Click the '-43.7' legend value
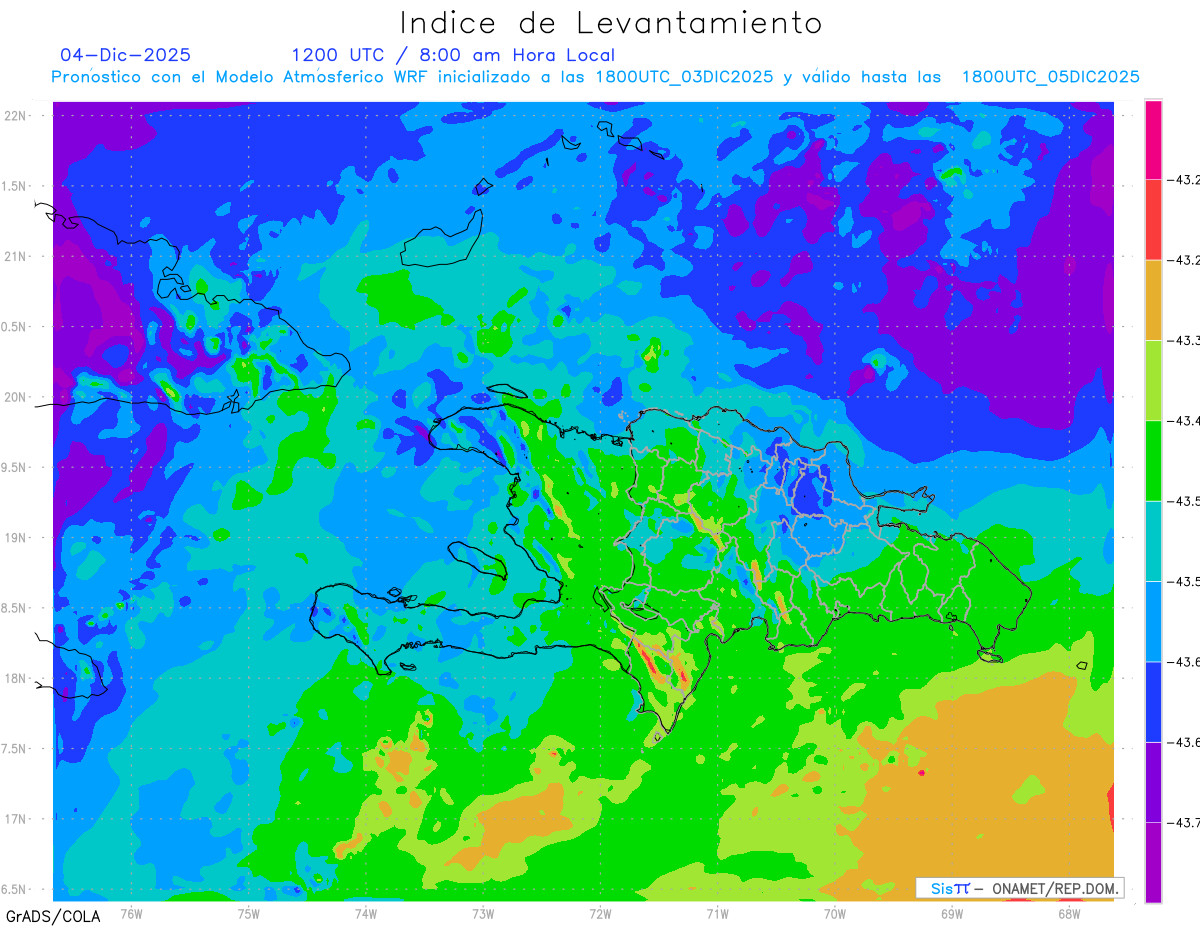 (1185, 822)
